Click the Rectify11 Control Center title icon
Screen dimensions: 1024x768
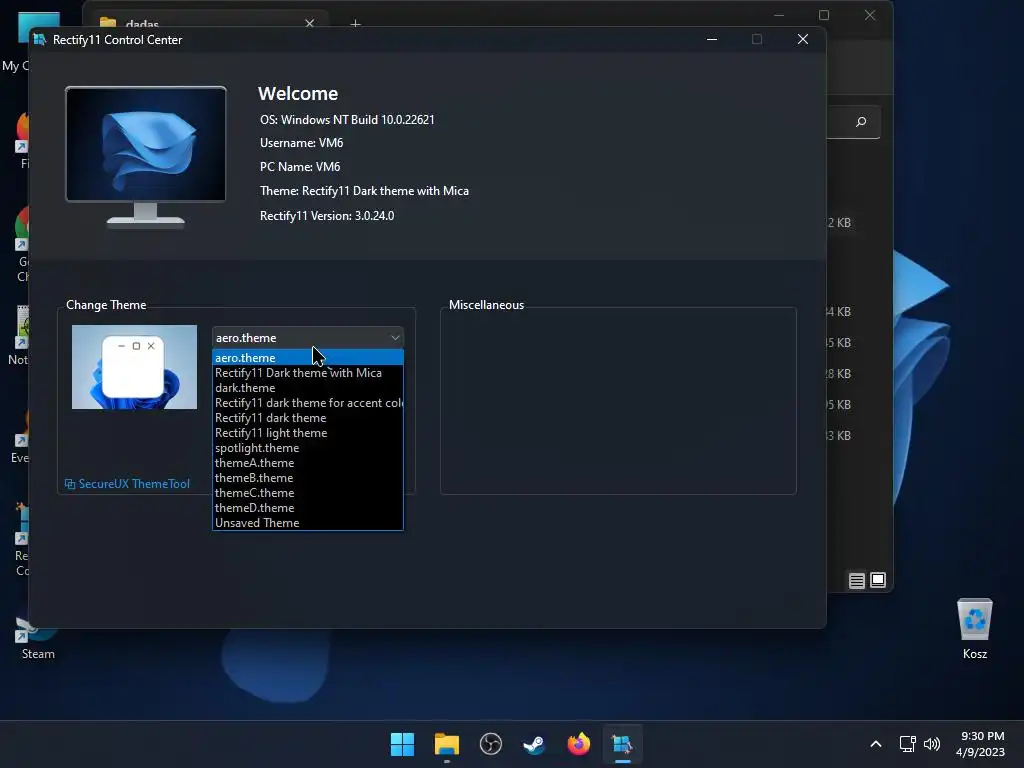pos(40,40)
